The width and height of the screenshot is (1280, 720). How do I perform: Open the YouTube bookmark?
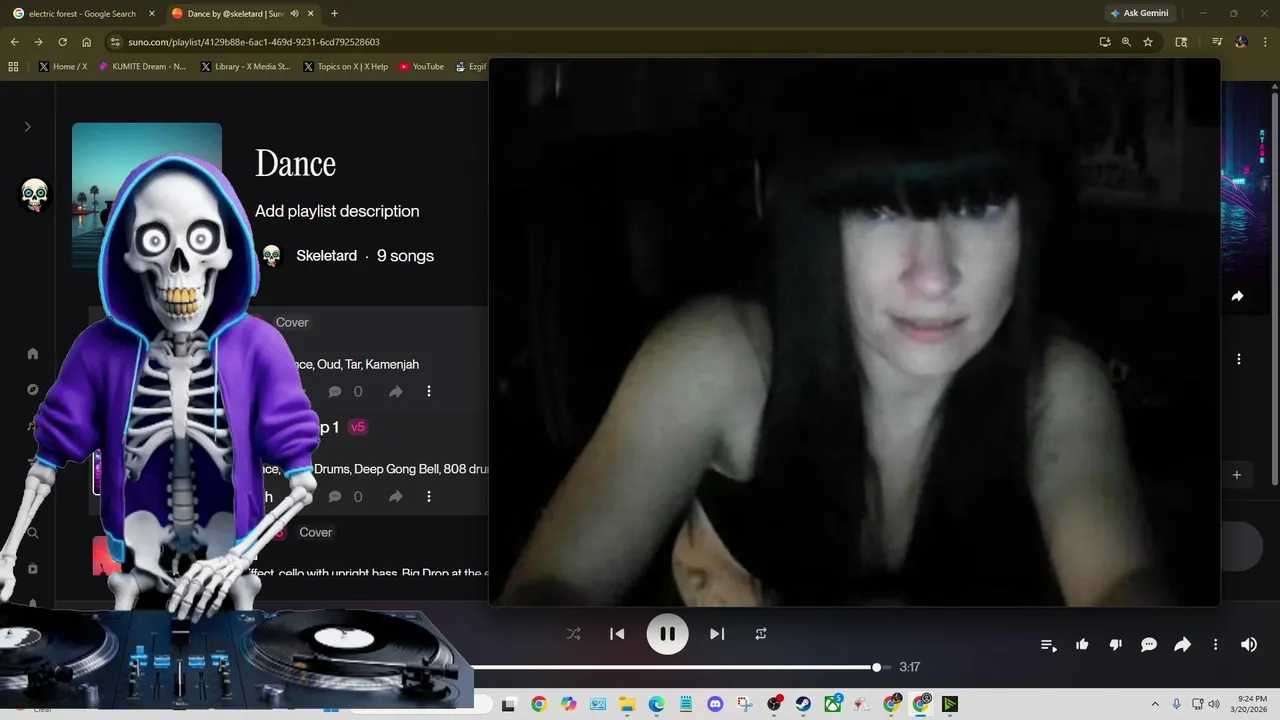click(x=421, y=67)
